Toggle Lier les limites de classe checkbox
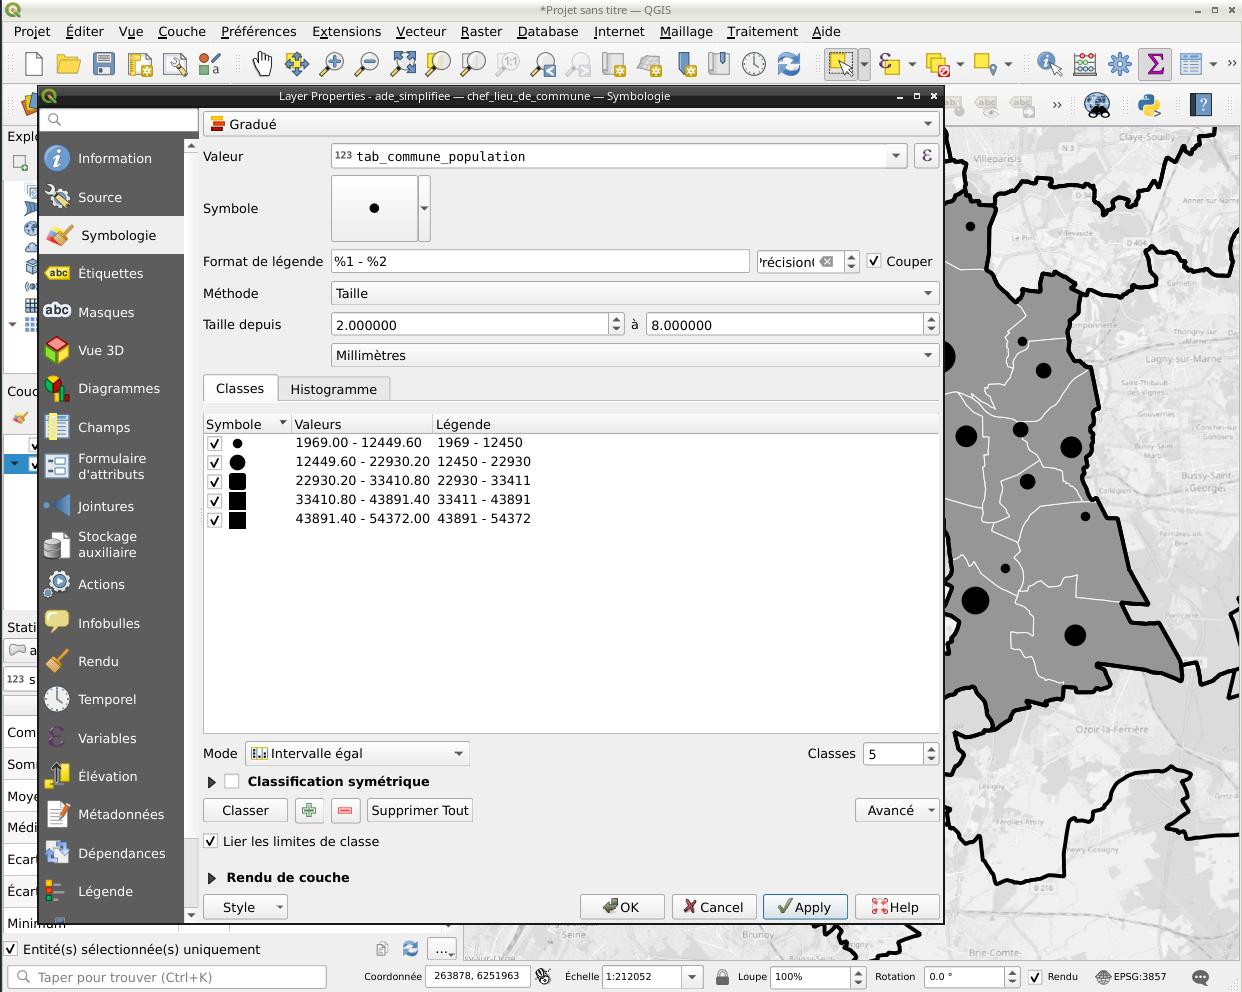The height and width of the screenshot is (992, 1242). (x=211, y=841)
